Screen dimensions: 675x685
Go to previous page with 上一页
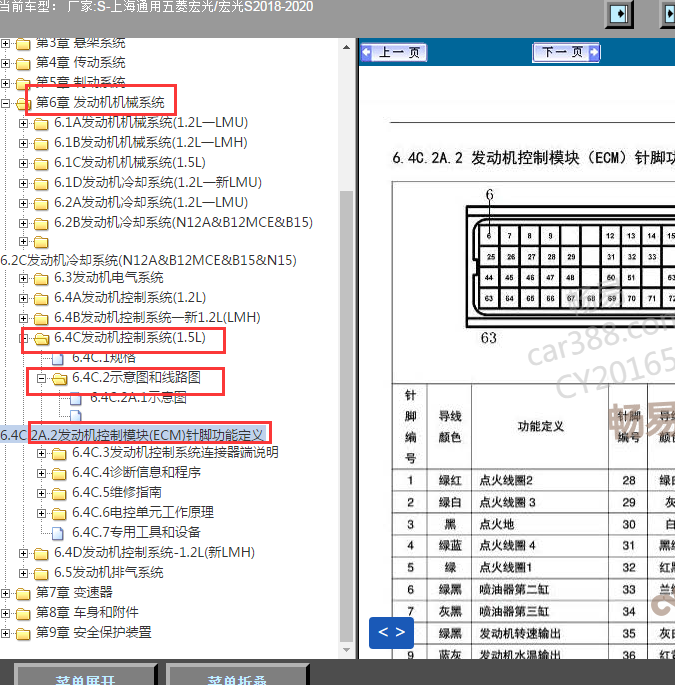[x=395, y=52]
